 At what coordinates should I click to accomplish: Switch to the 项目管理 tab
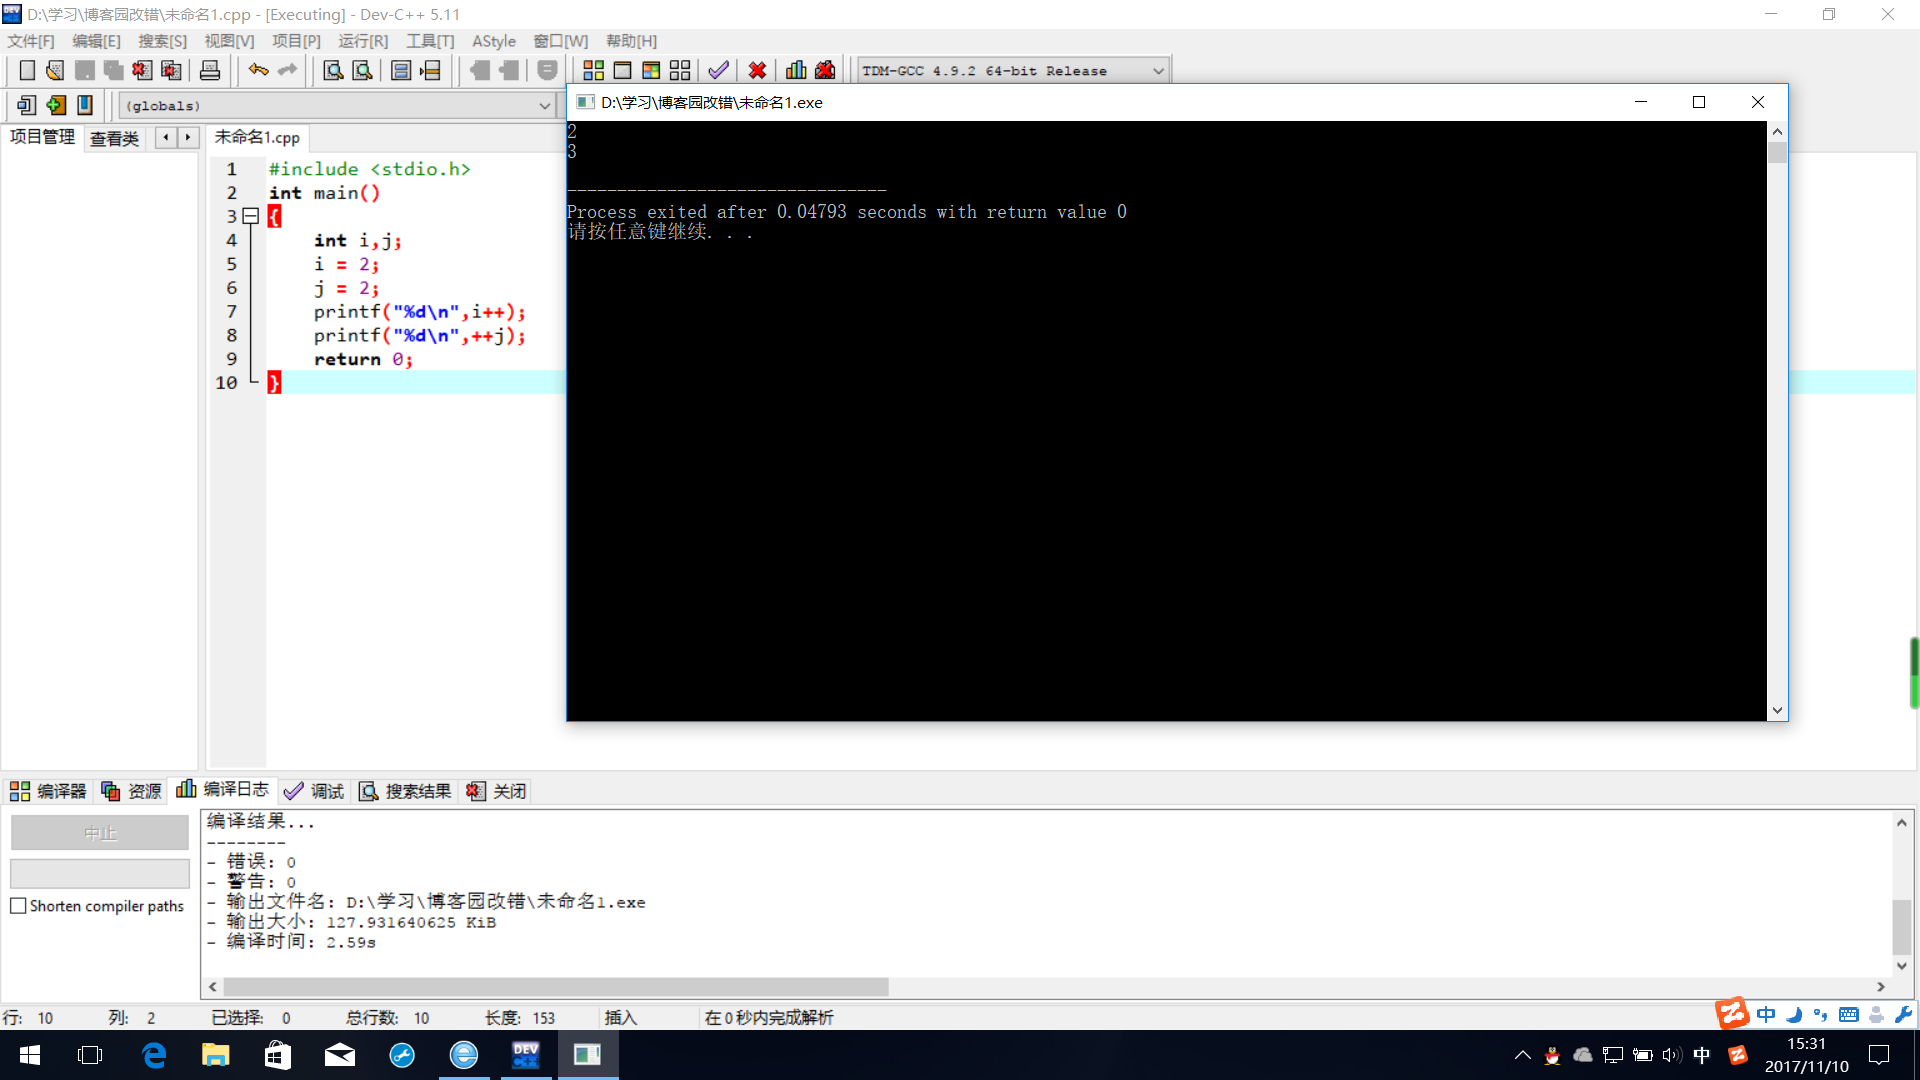pyautogui.click(x=42, y=137)
